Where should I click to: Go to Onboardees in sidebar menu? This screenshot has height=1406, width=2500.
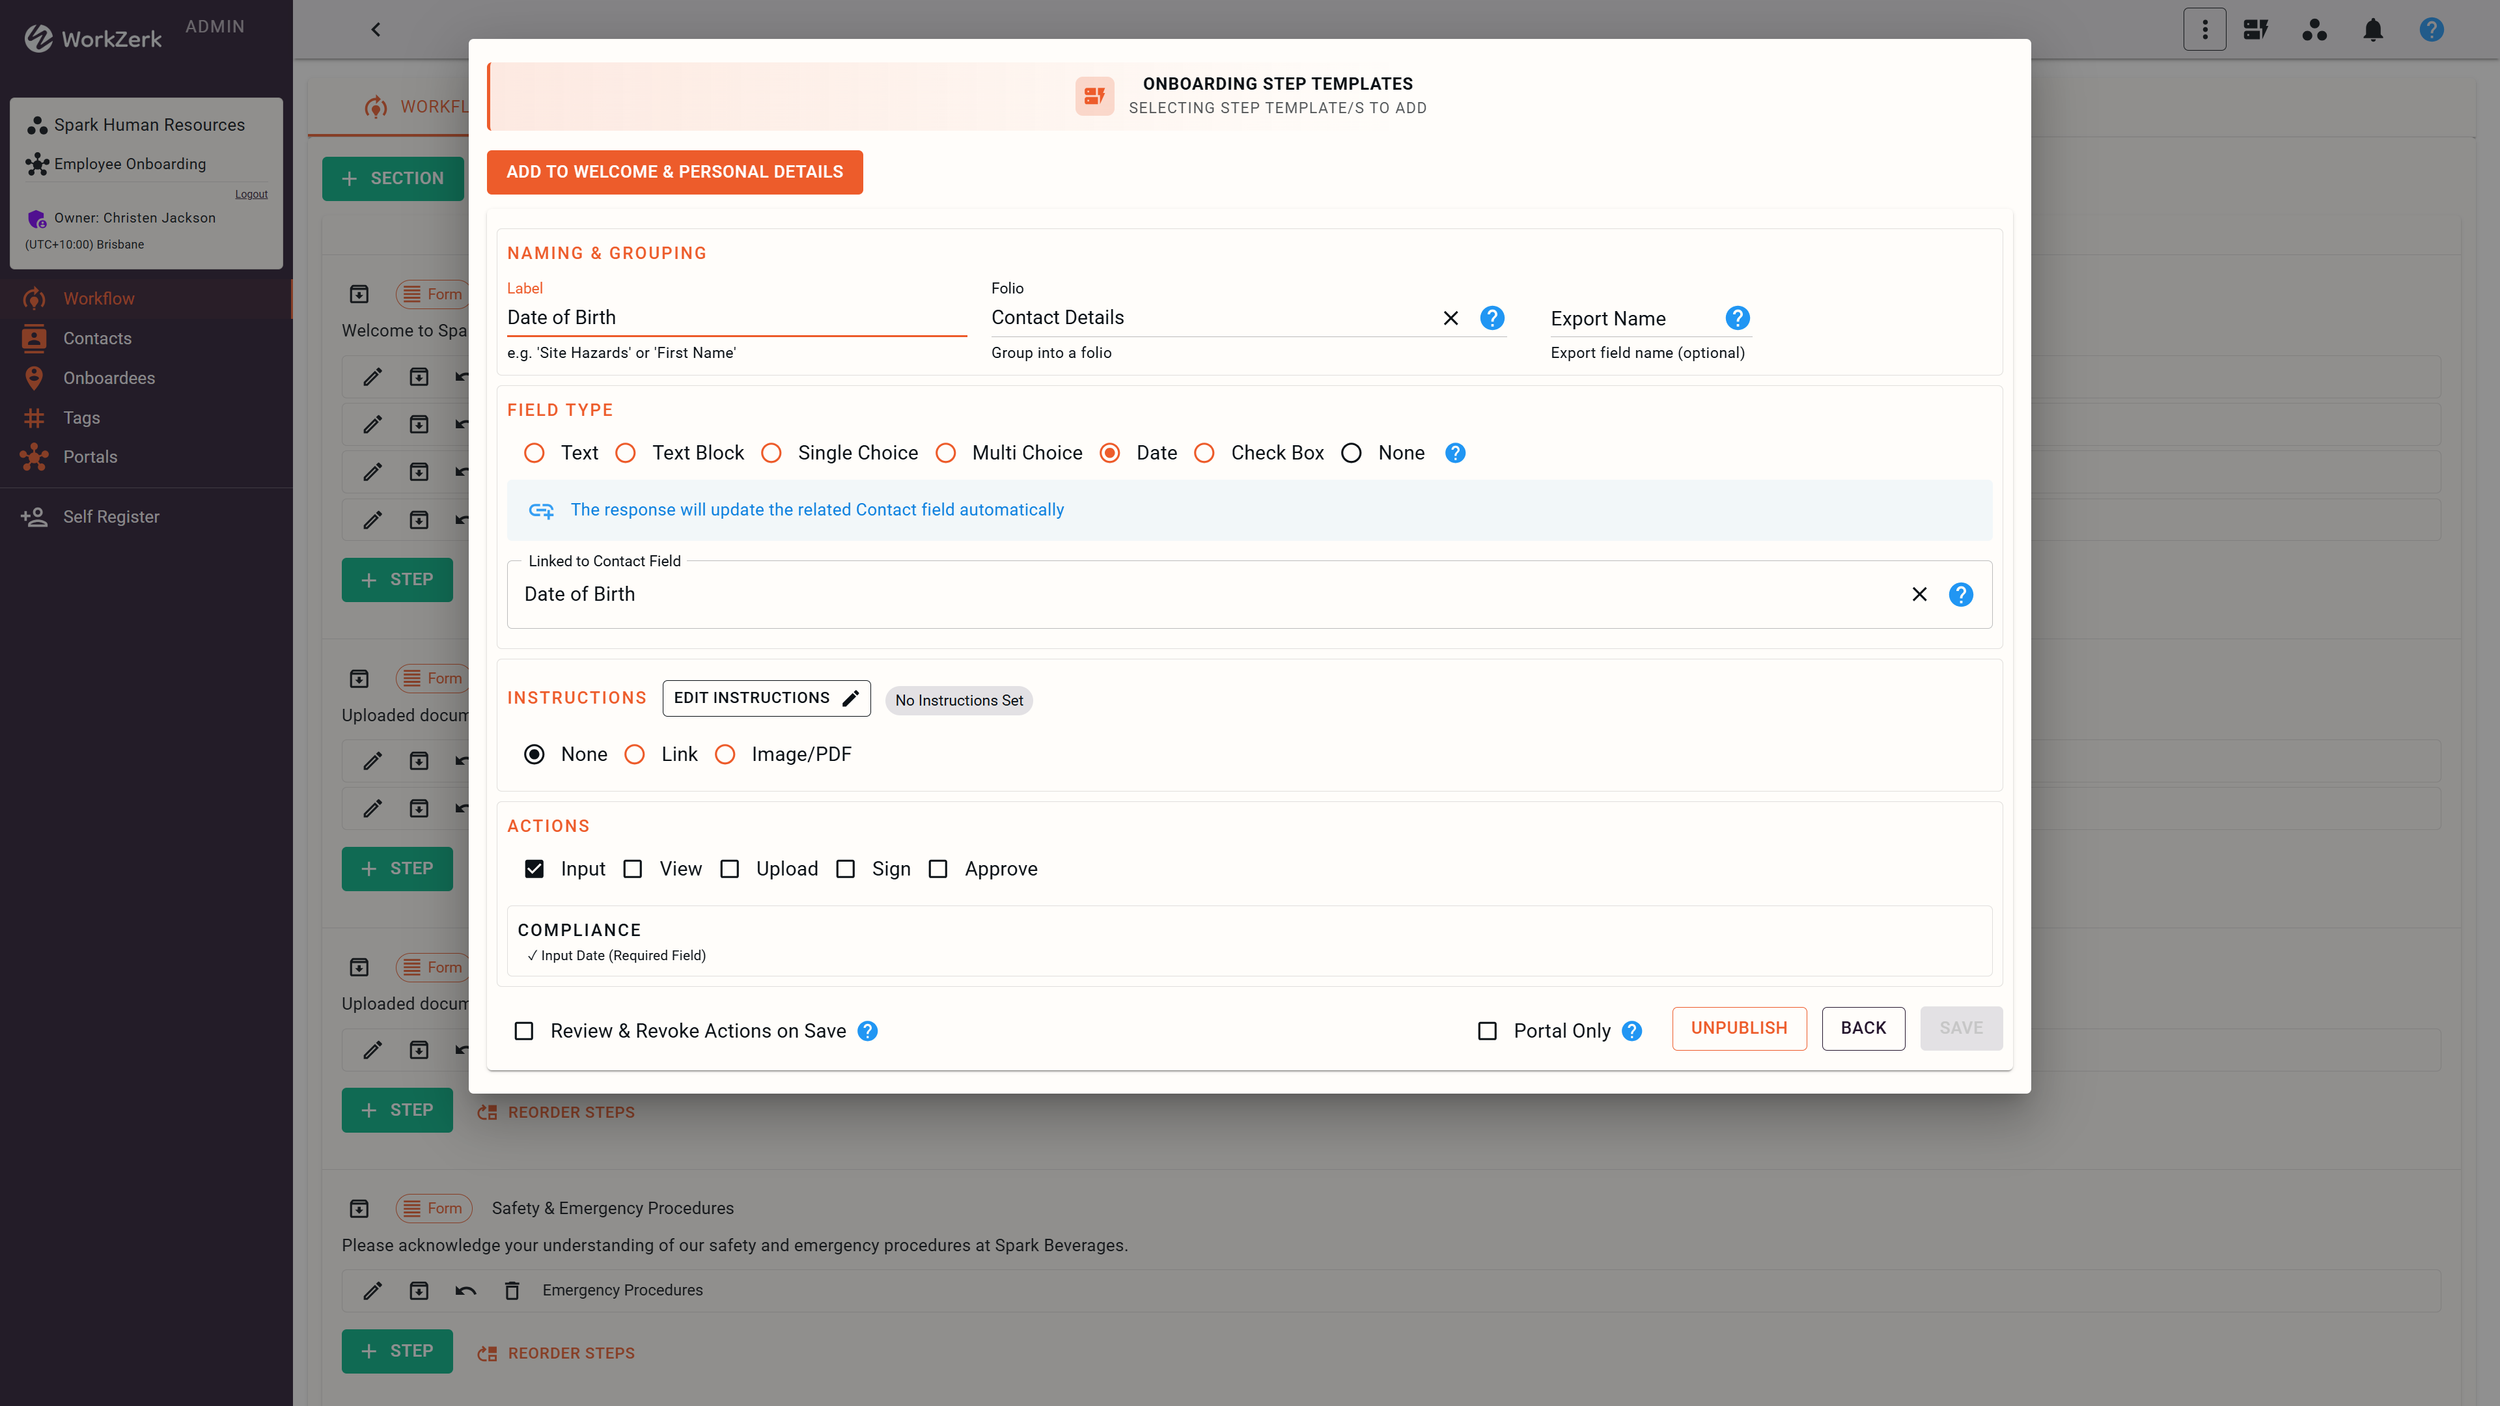tap(109, 378)
